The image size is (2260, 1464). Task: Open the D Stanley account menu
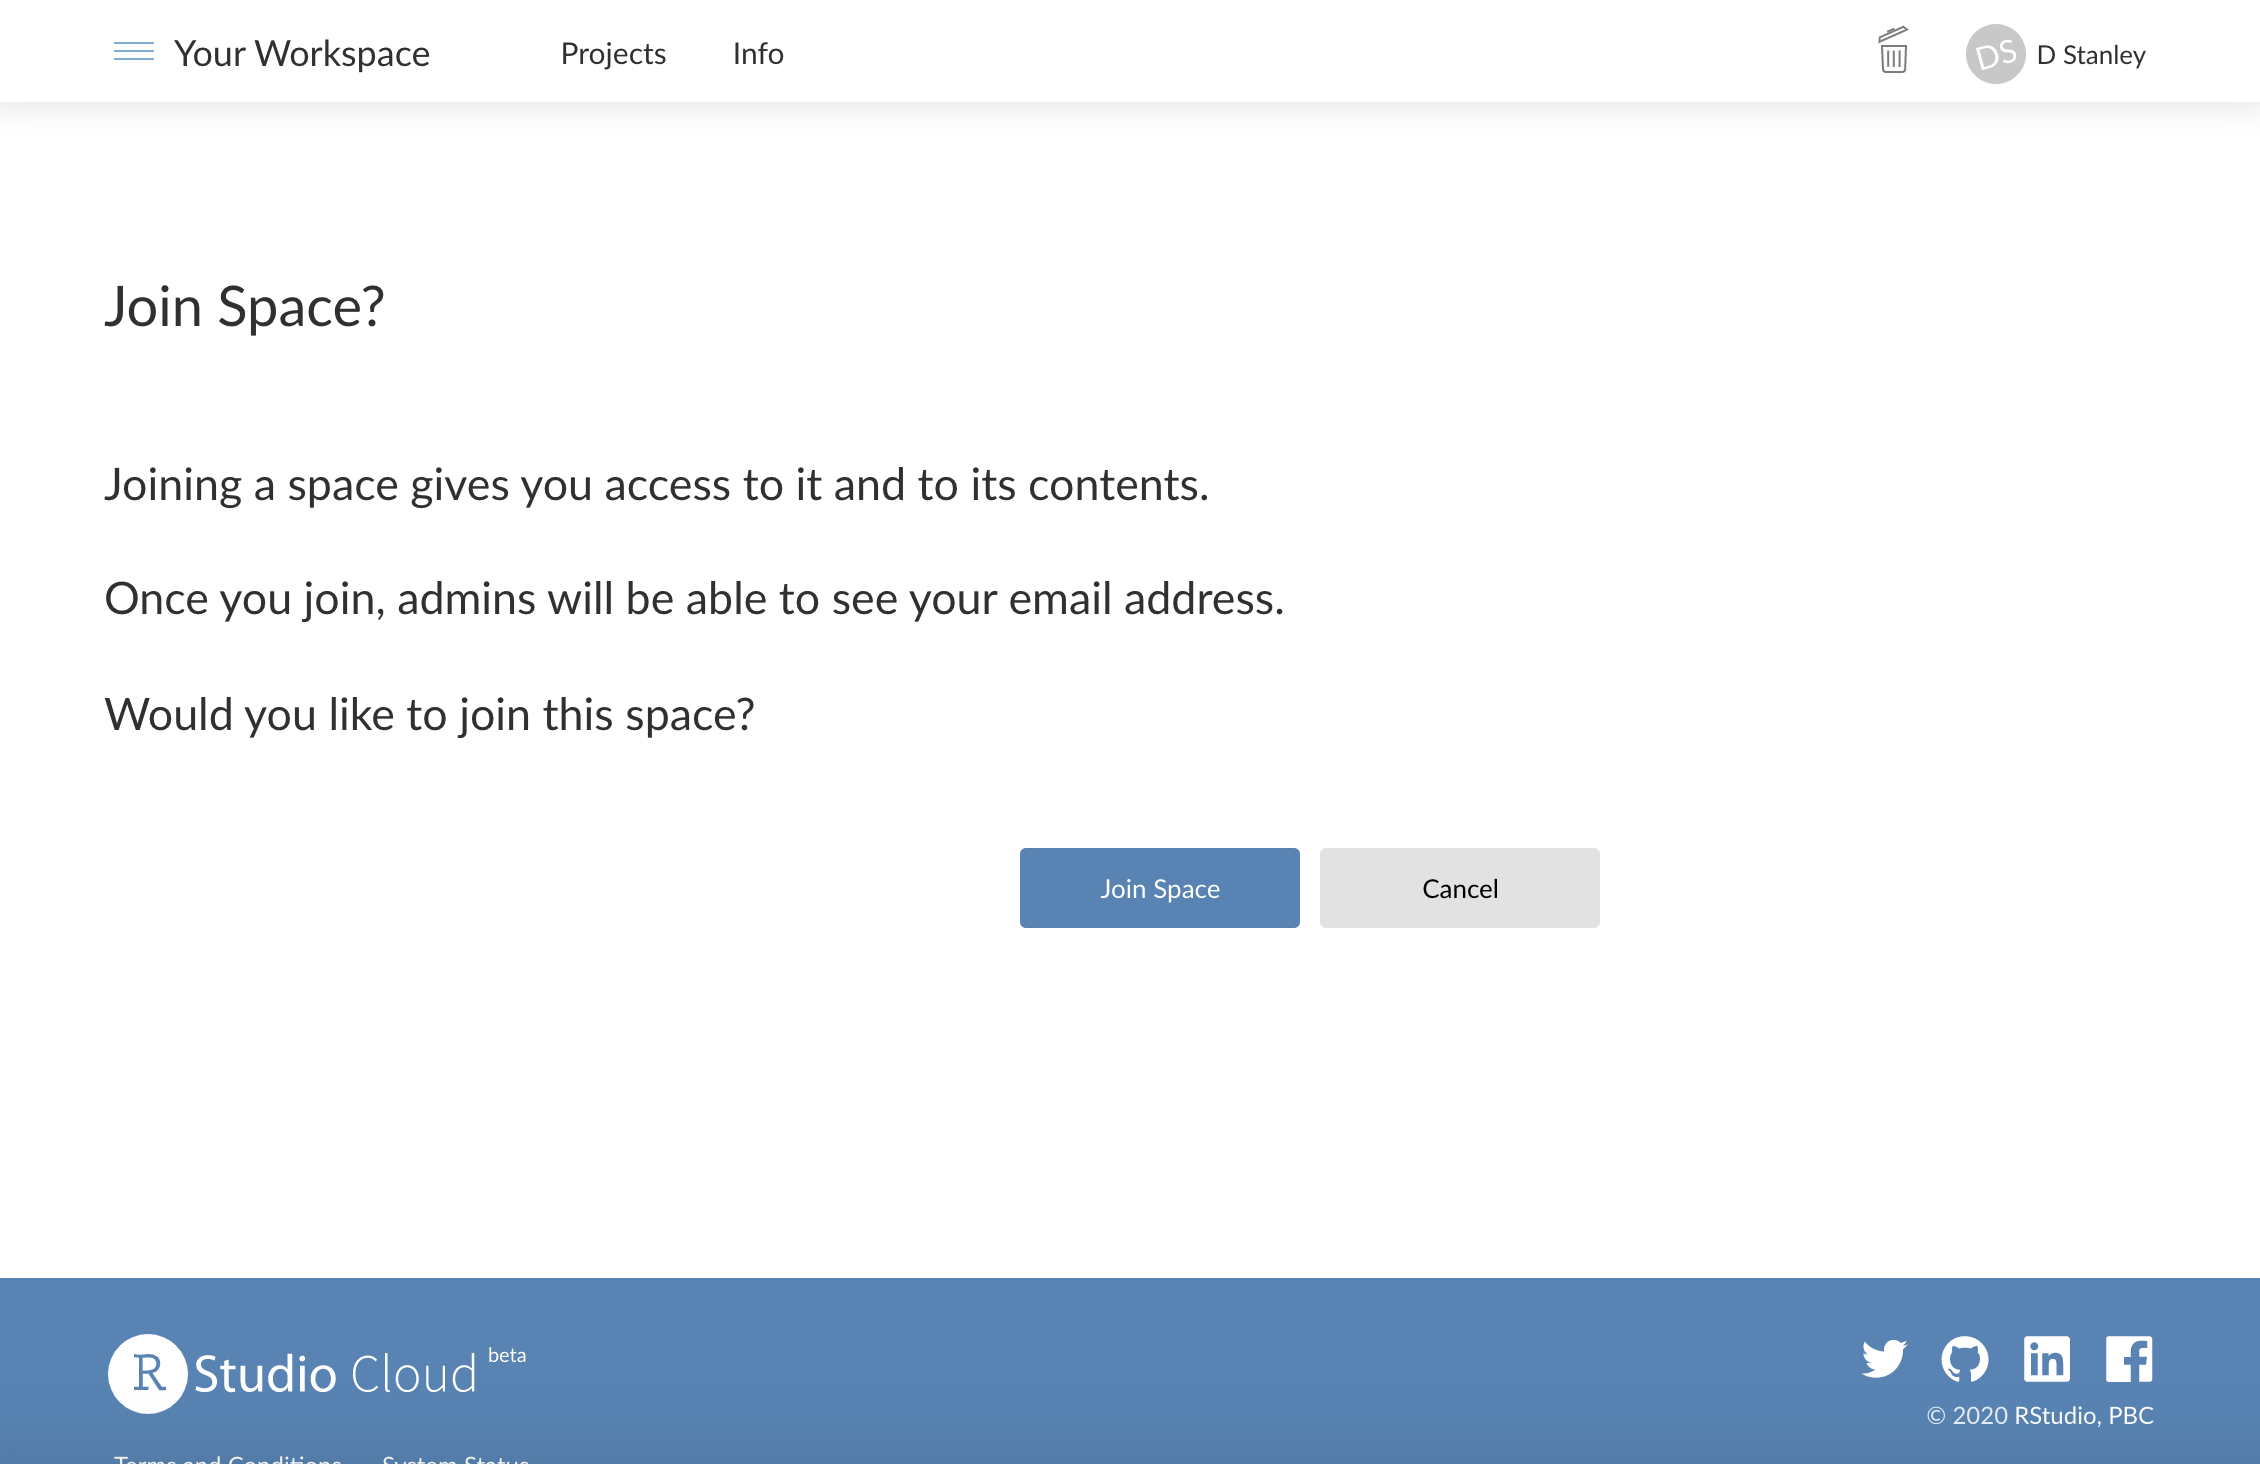2090,55
